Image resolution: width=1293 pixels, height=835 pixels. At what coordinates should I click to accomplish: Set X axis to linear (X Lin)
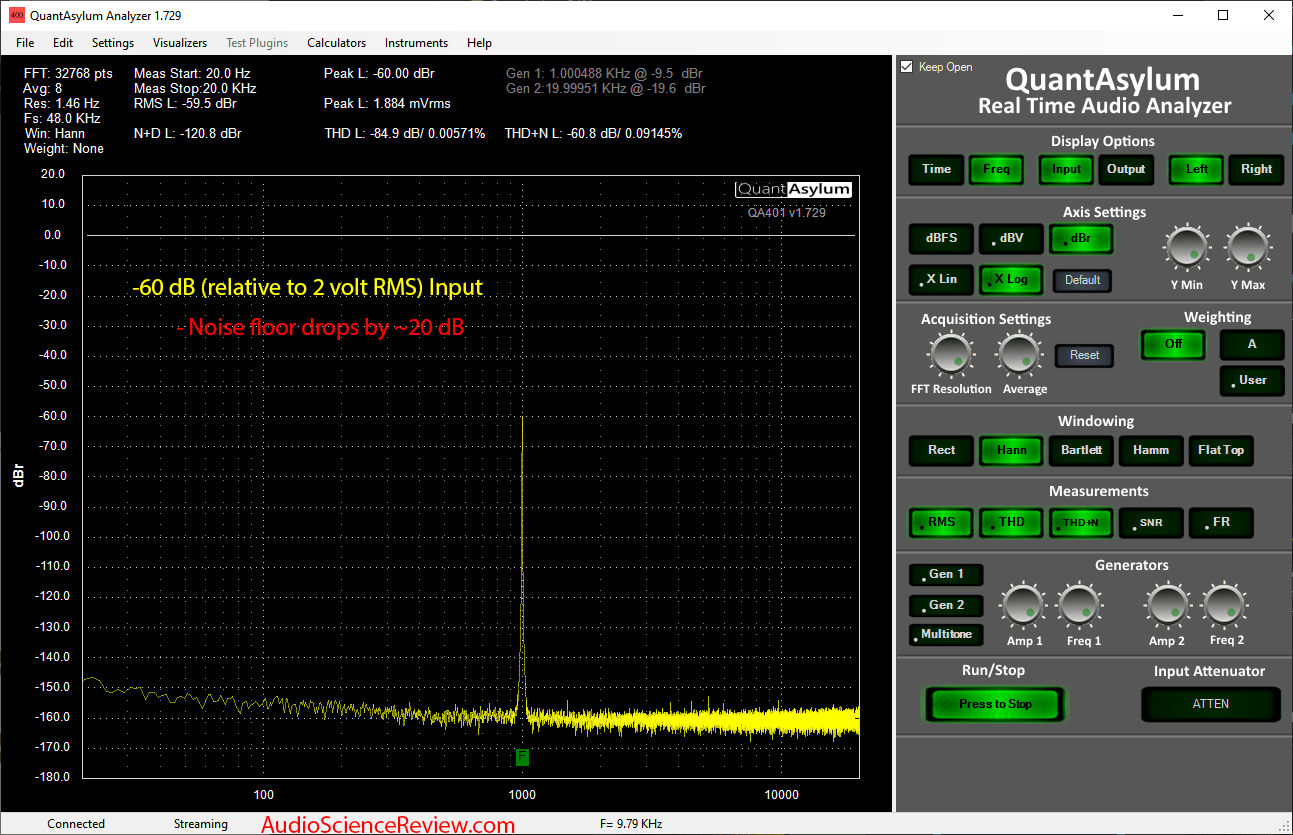tap(941, 279)
